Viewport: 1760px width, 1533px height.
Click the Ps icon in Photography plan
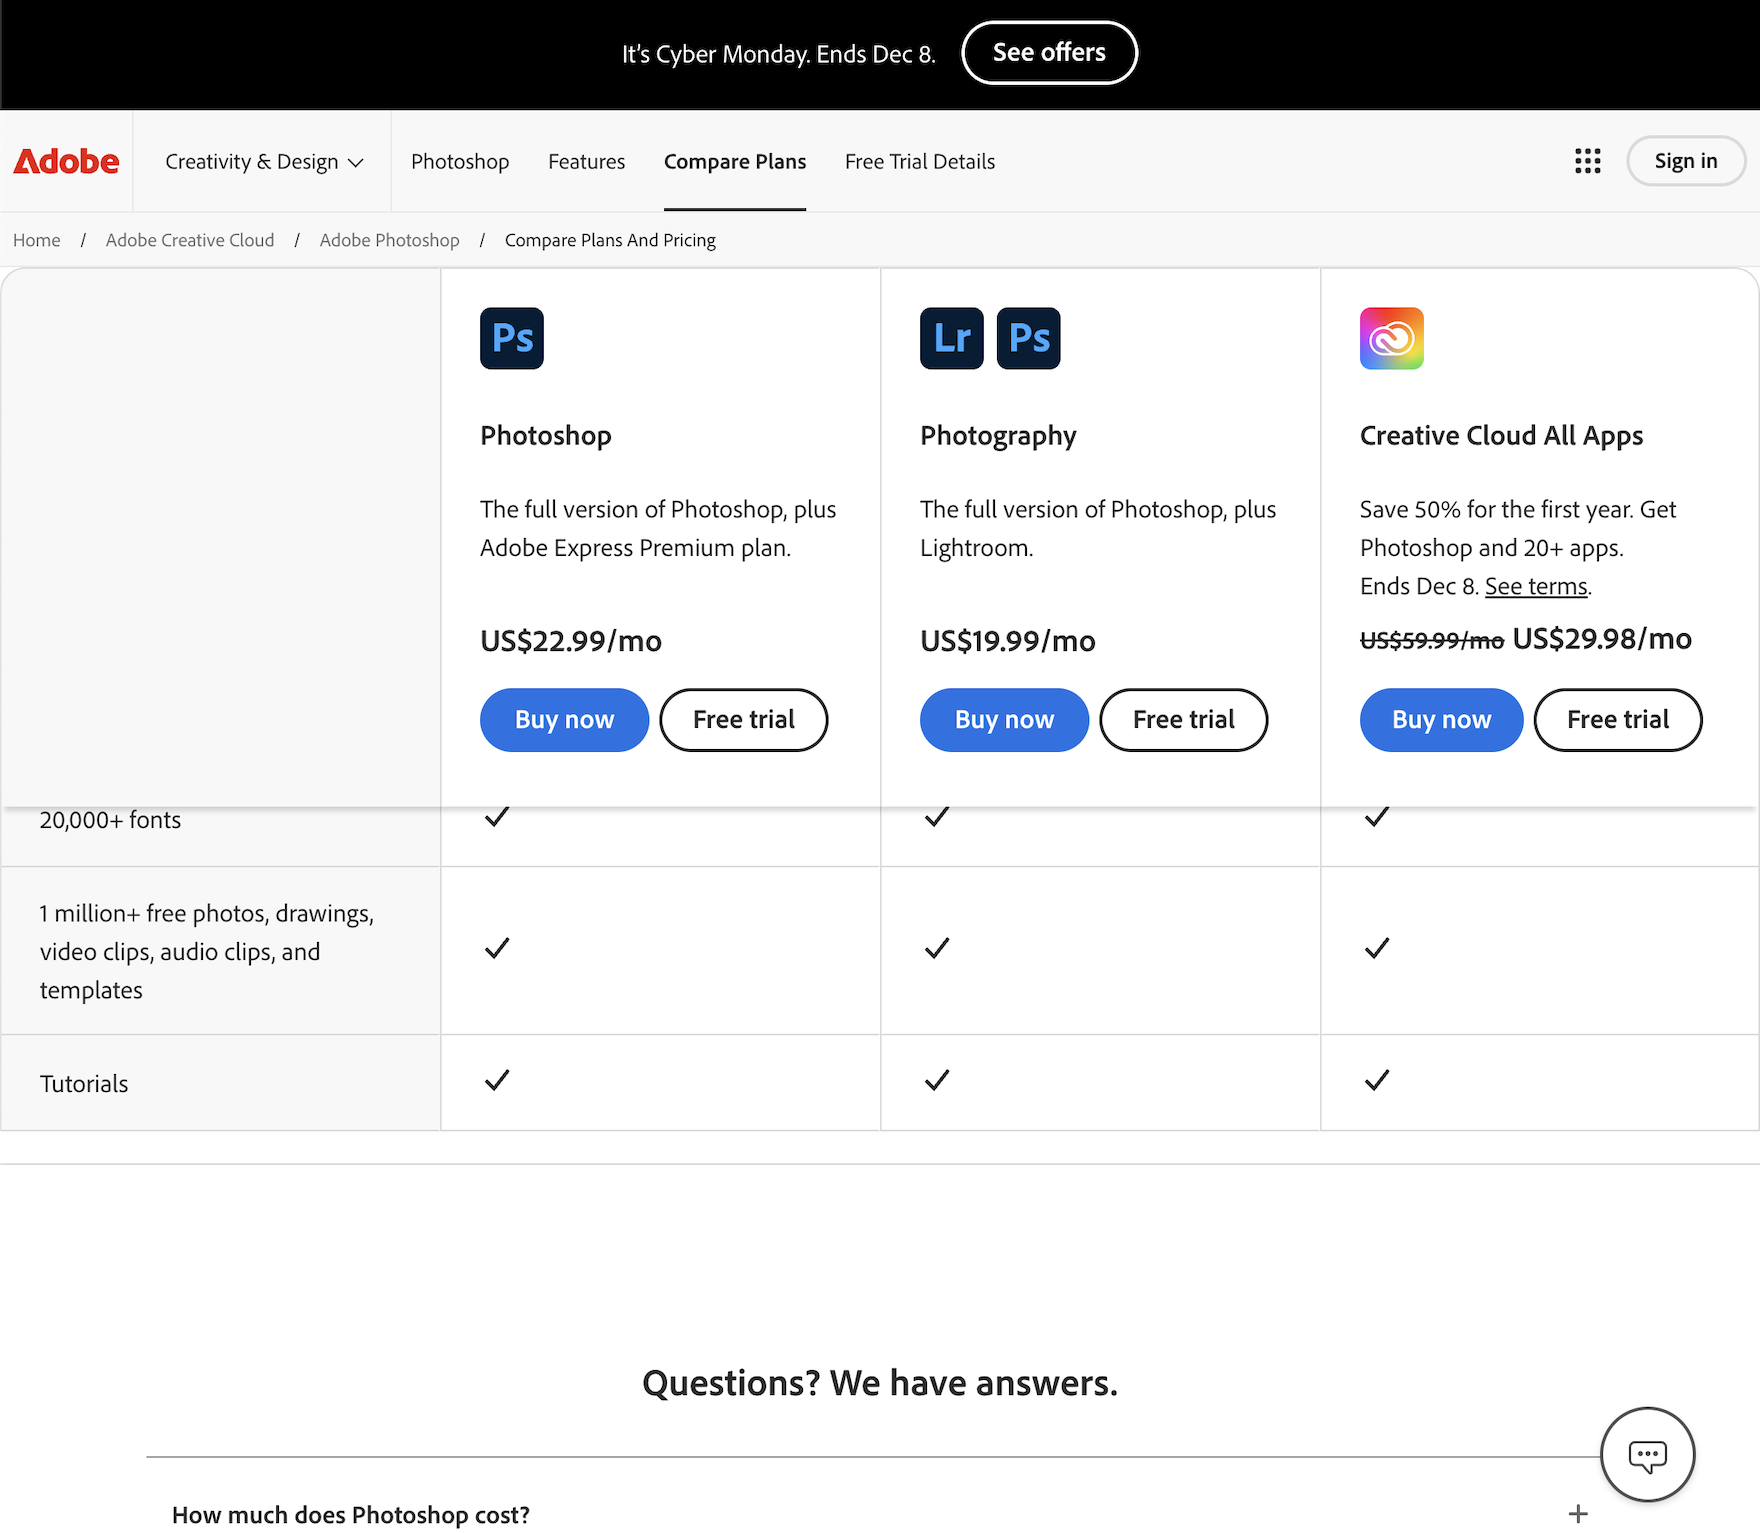(1028, 338)
